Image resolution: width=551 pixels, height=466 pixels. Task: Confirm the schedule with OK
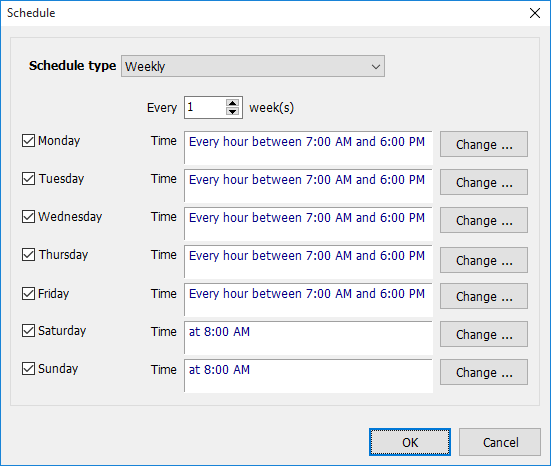tap(410, 442)
